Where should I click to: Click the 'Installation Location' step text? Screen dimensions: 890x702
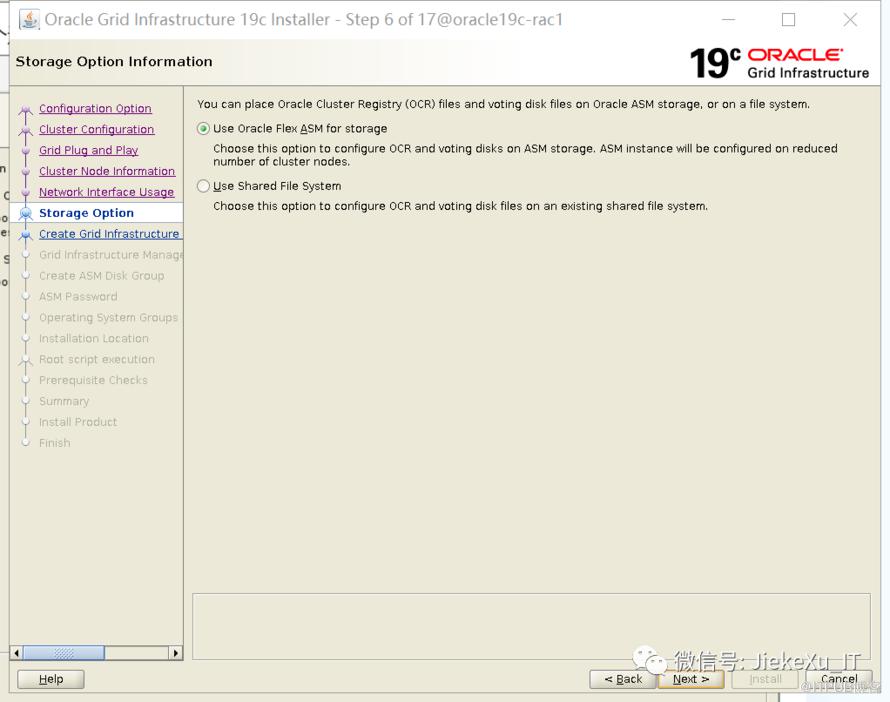[x=94, y=339]
